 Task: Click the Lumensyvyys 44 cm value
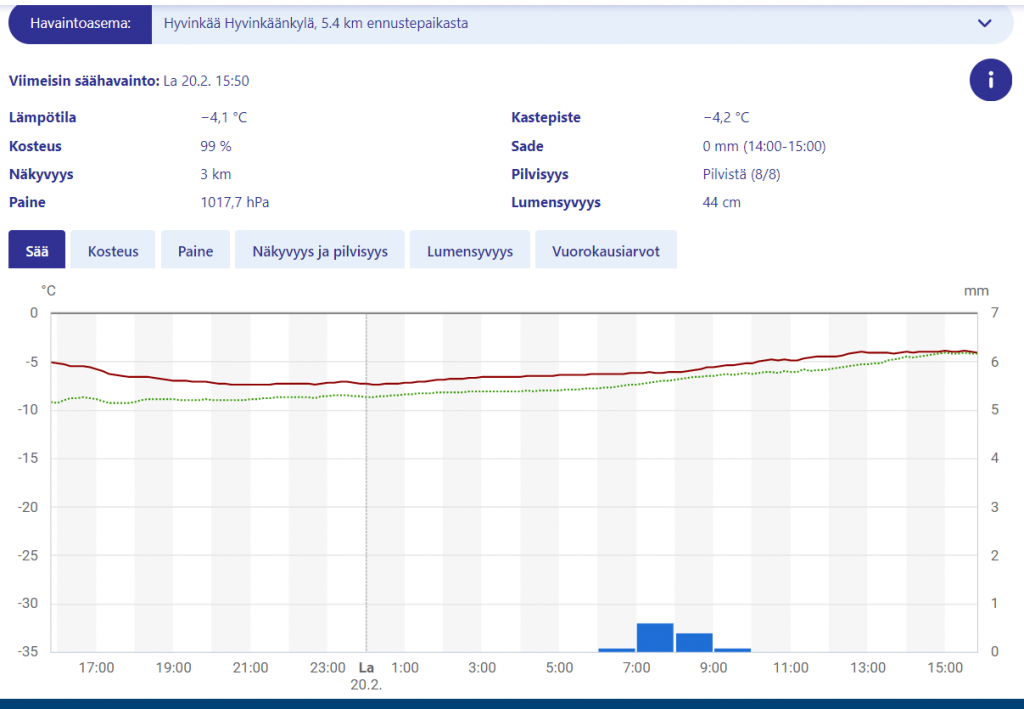722,202
